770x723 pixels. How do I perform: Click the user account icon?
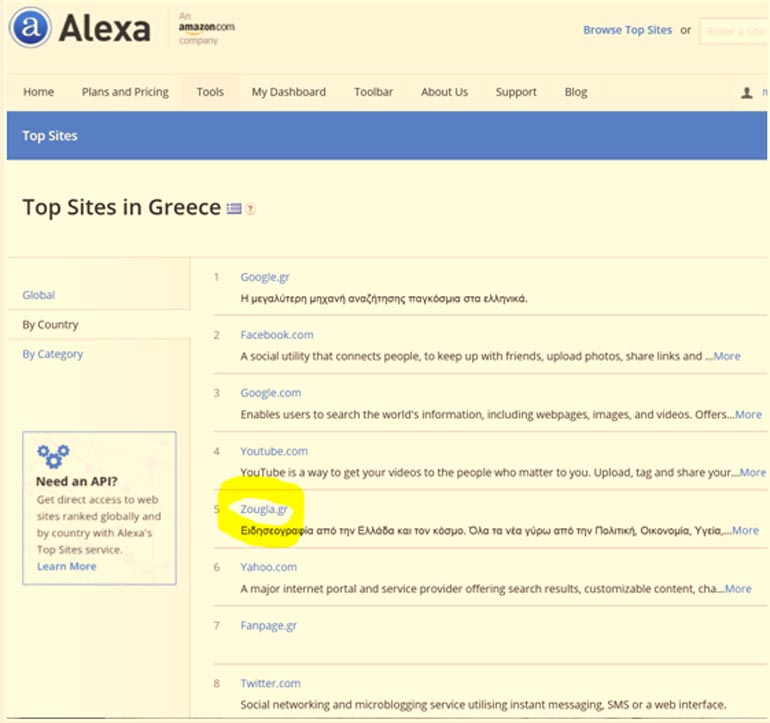click(x=746, y=92)
